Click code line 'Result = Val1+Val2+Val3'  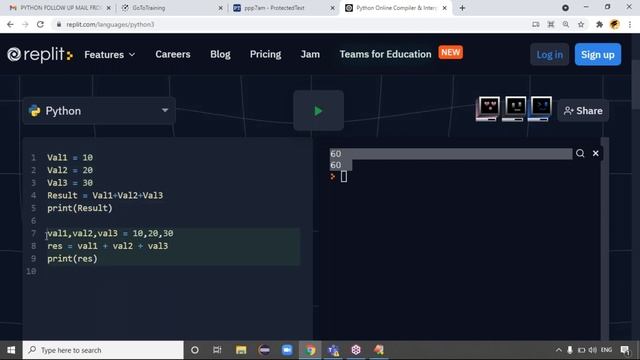[x=105, y=196]
